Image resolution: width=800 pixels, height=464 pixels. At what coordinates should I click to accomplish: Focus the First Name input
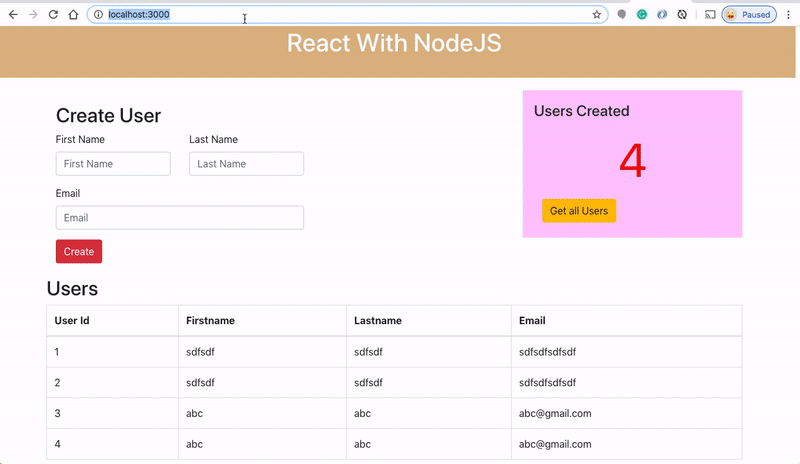coord(113,164)
